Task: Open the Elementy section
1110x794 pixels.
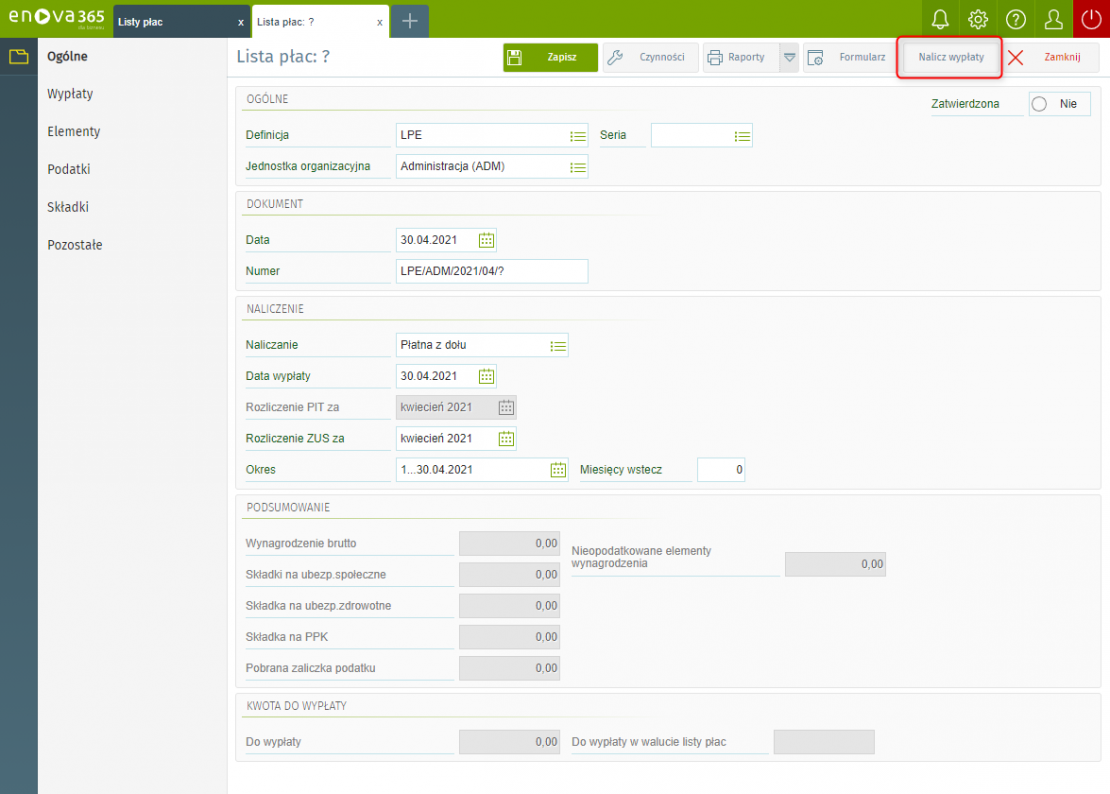Action: tap(74, 132)
